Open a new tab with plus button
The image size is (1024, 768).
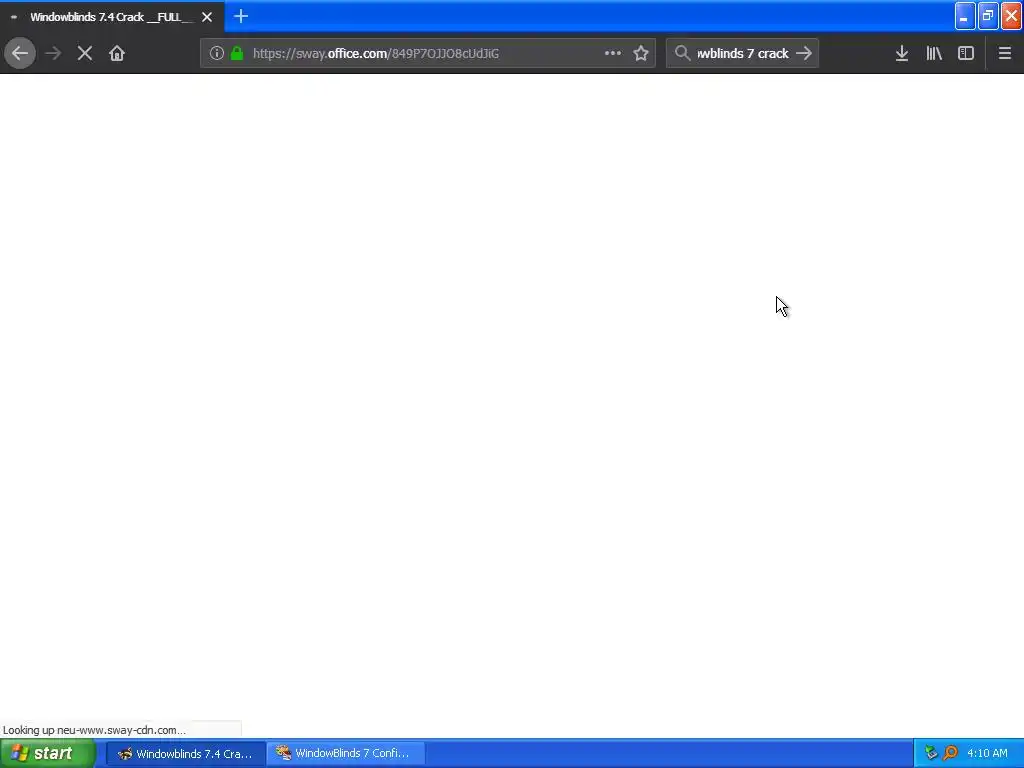(241, 16)
